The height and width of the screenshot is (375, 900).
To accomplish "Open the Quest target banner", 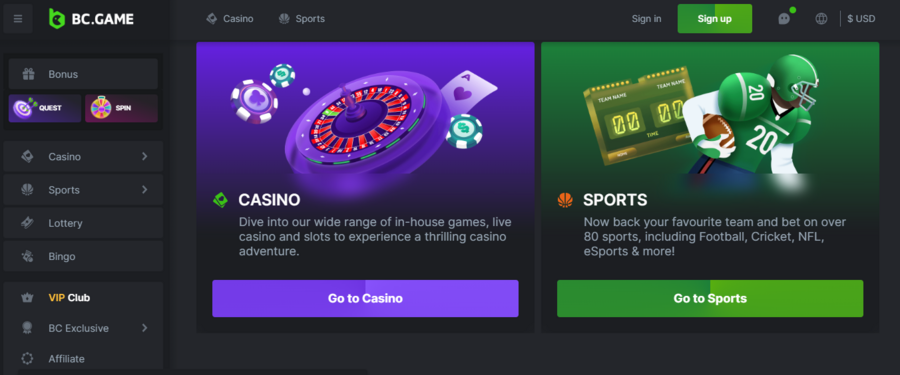I will [45, 108].
